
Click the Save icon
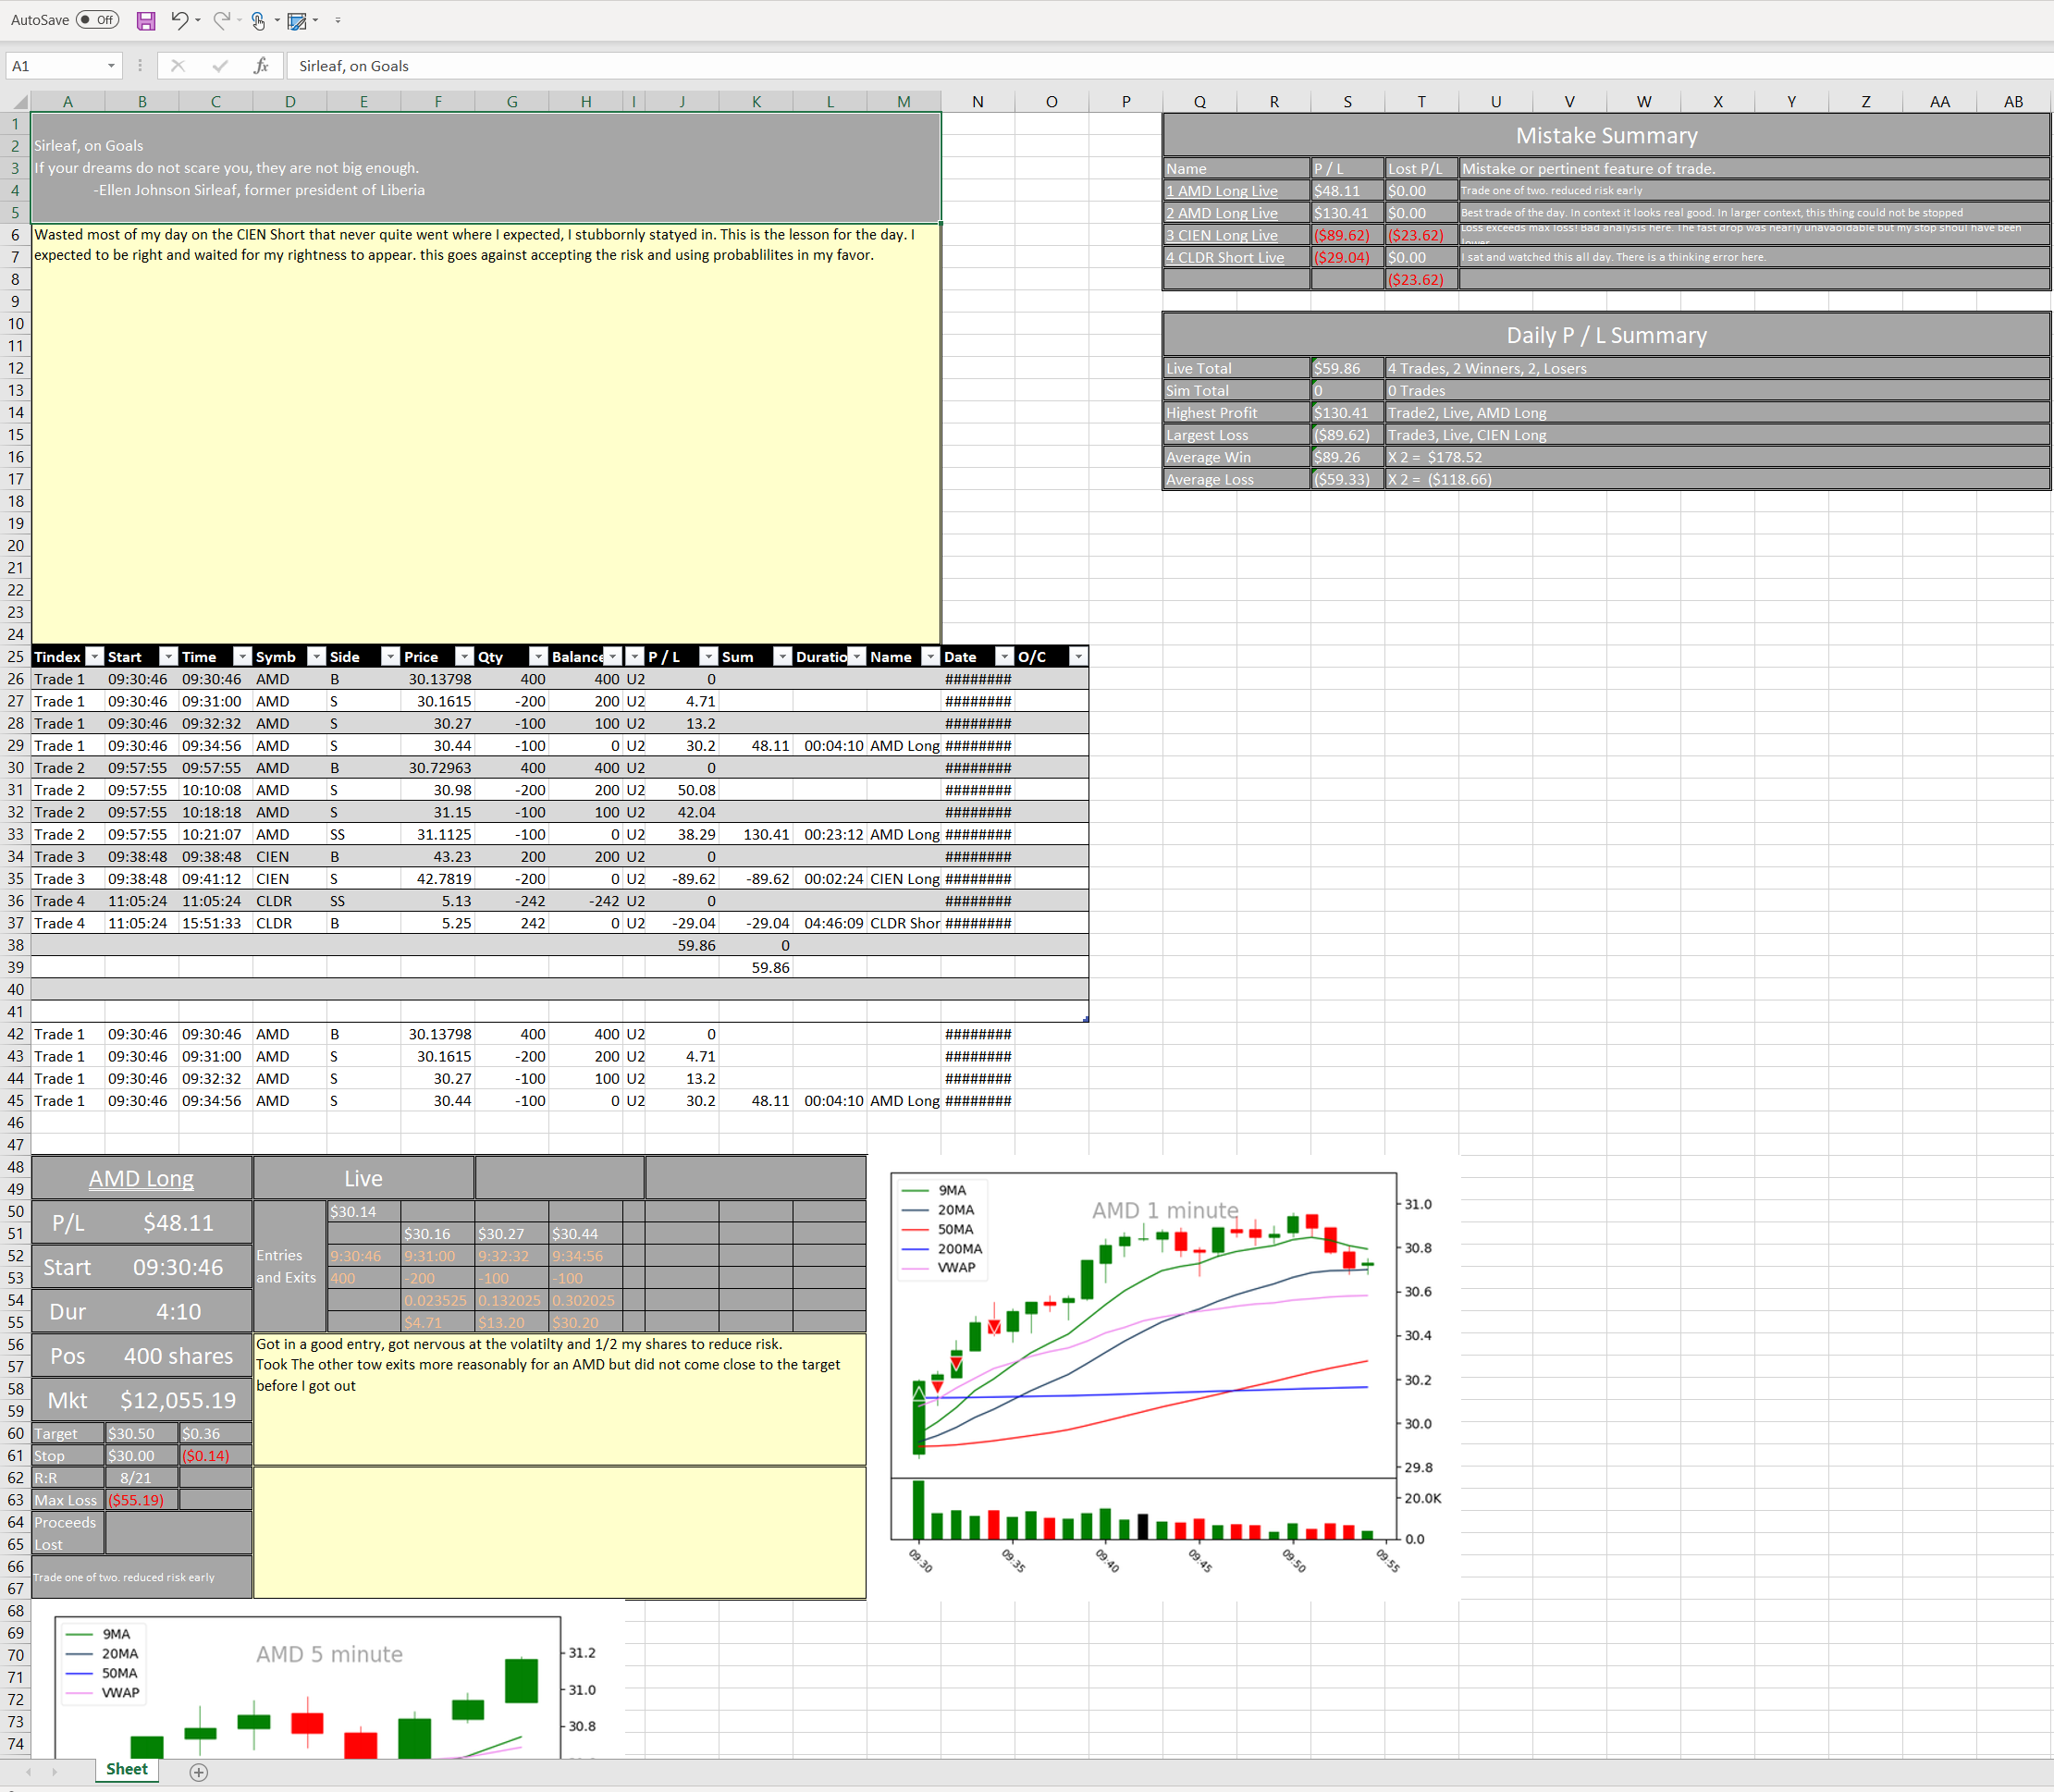pyautogui.click(x=146, y=20)
